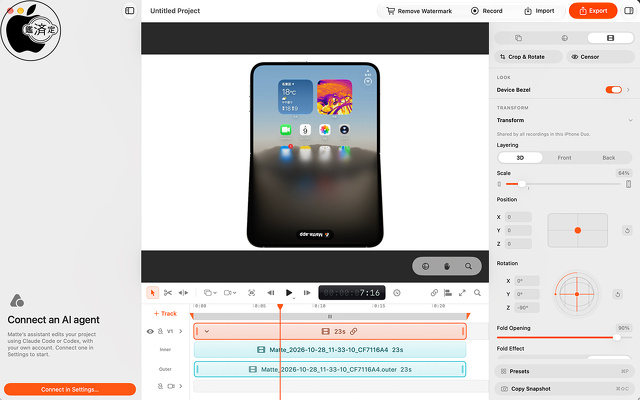Click the hand pan icon in preview
The width and height of the screenshot is (640, 400).
447,266
